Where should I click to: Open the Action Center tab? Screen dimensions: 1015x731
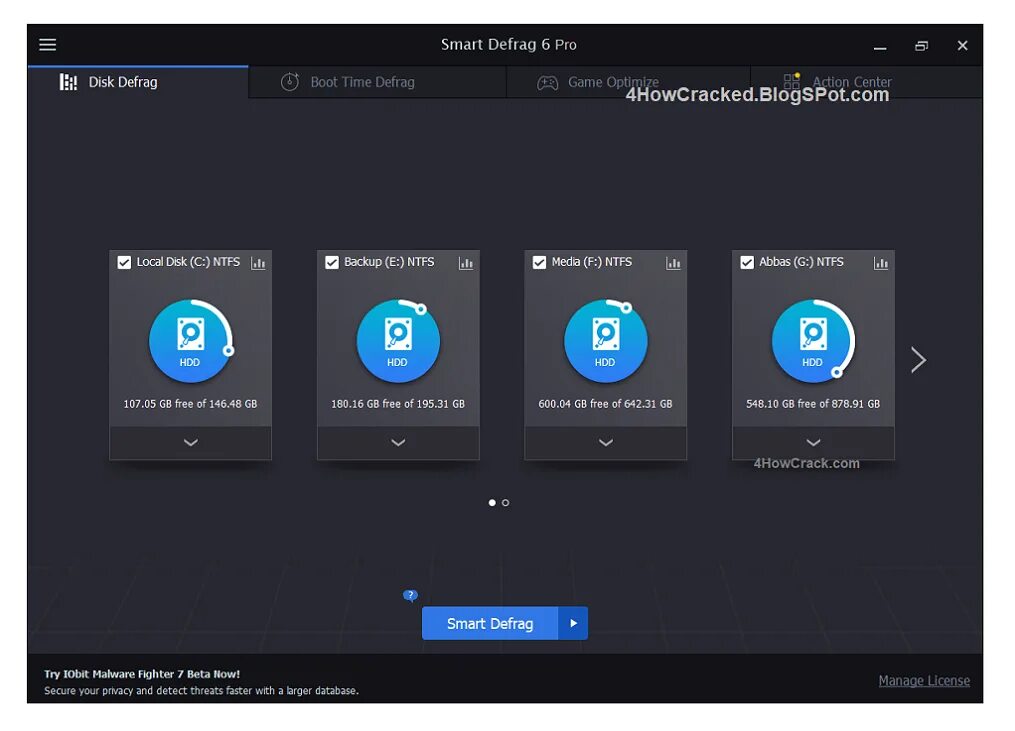[867, 82]
